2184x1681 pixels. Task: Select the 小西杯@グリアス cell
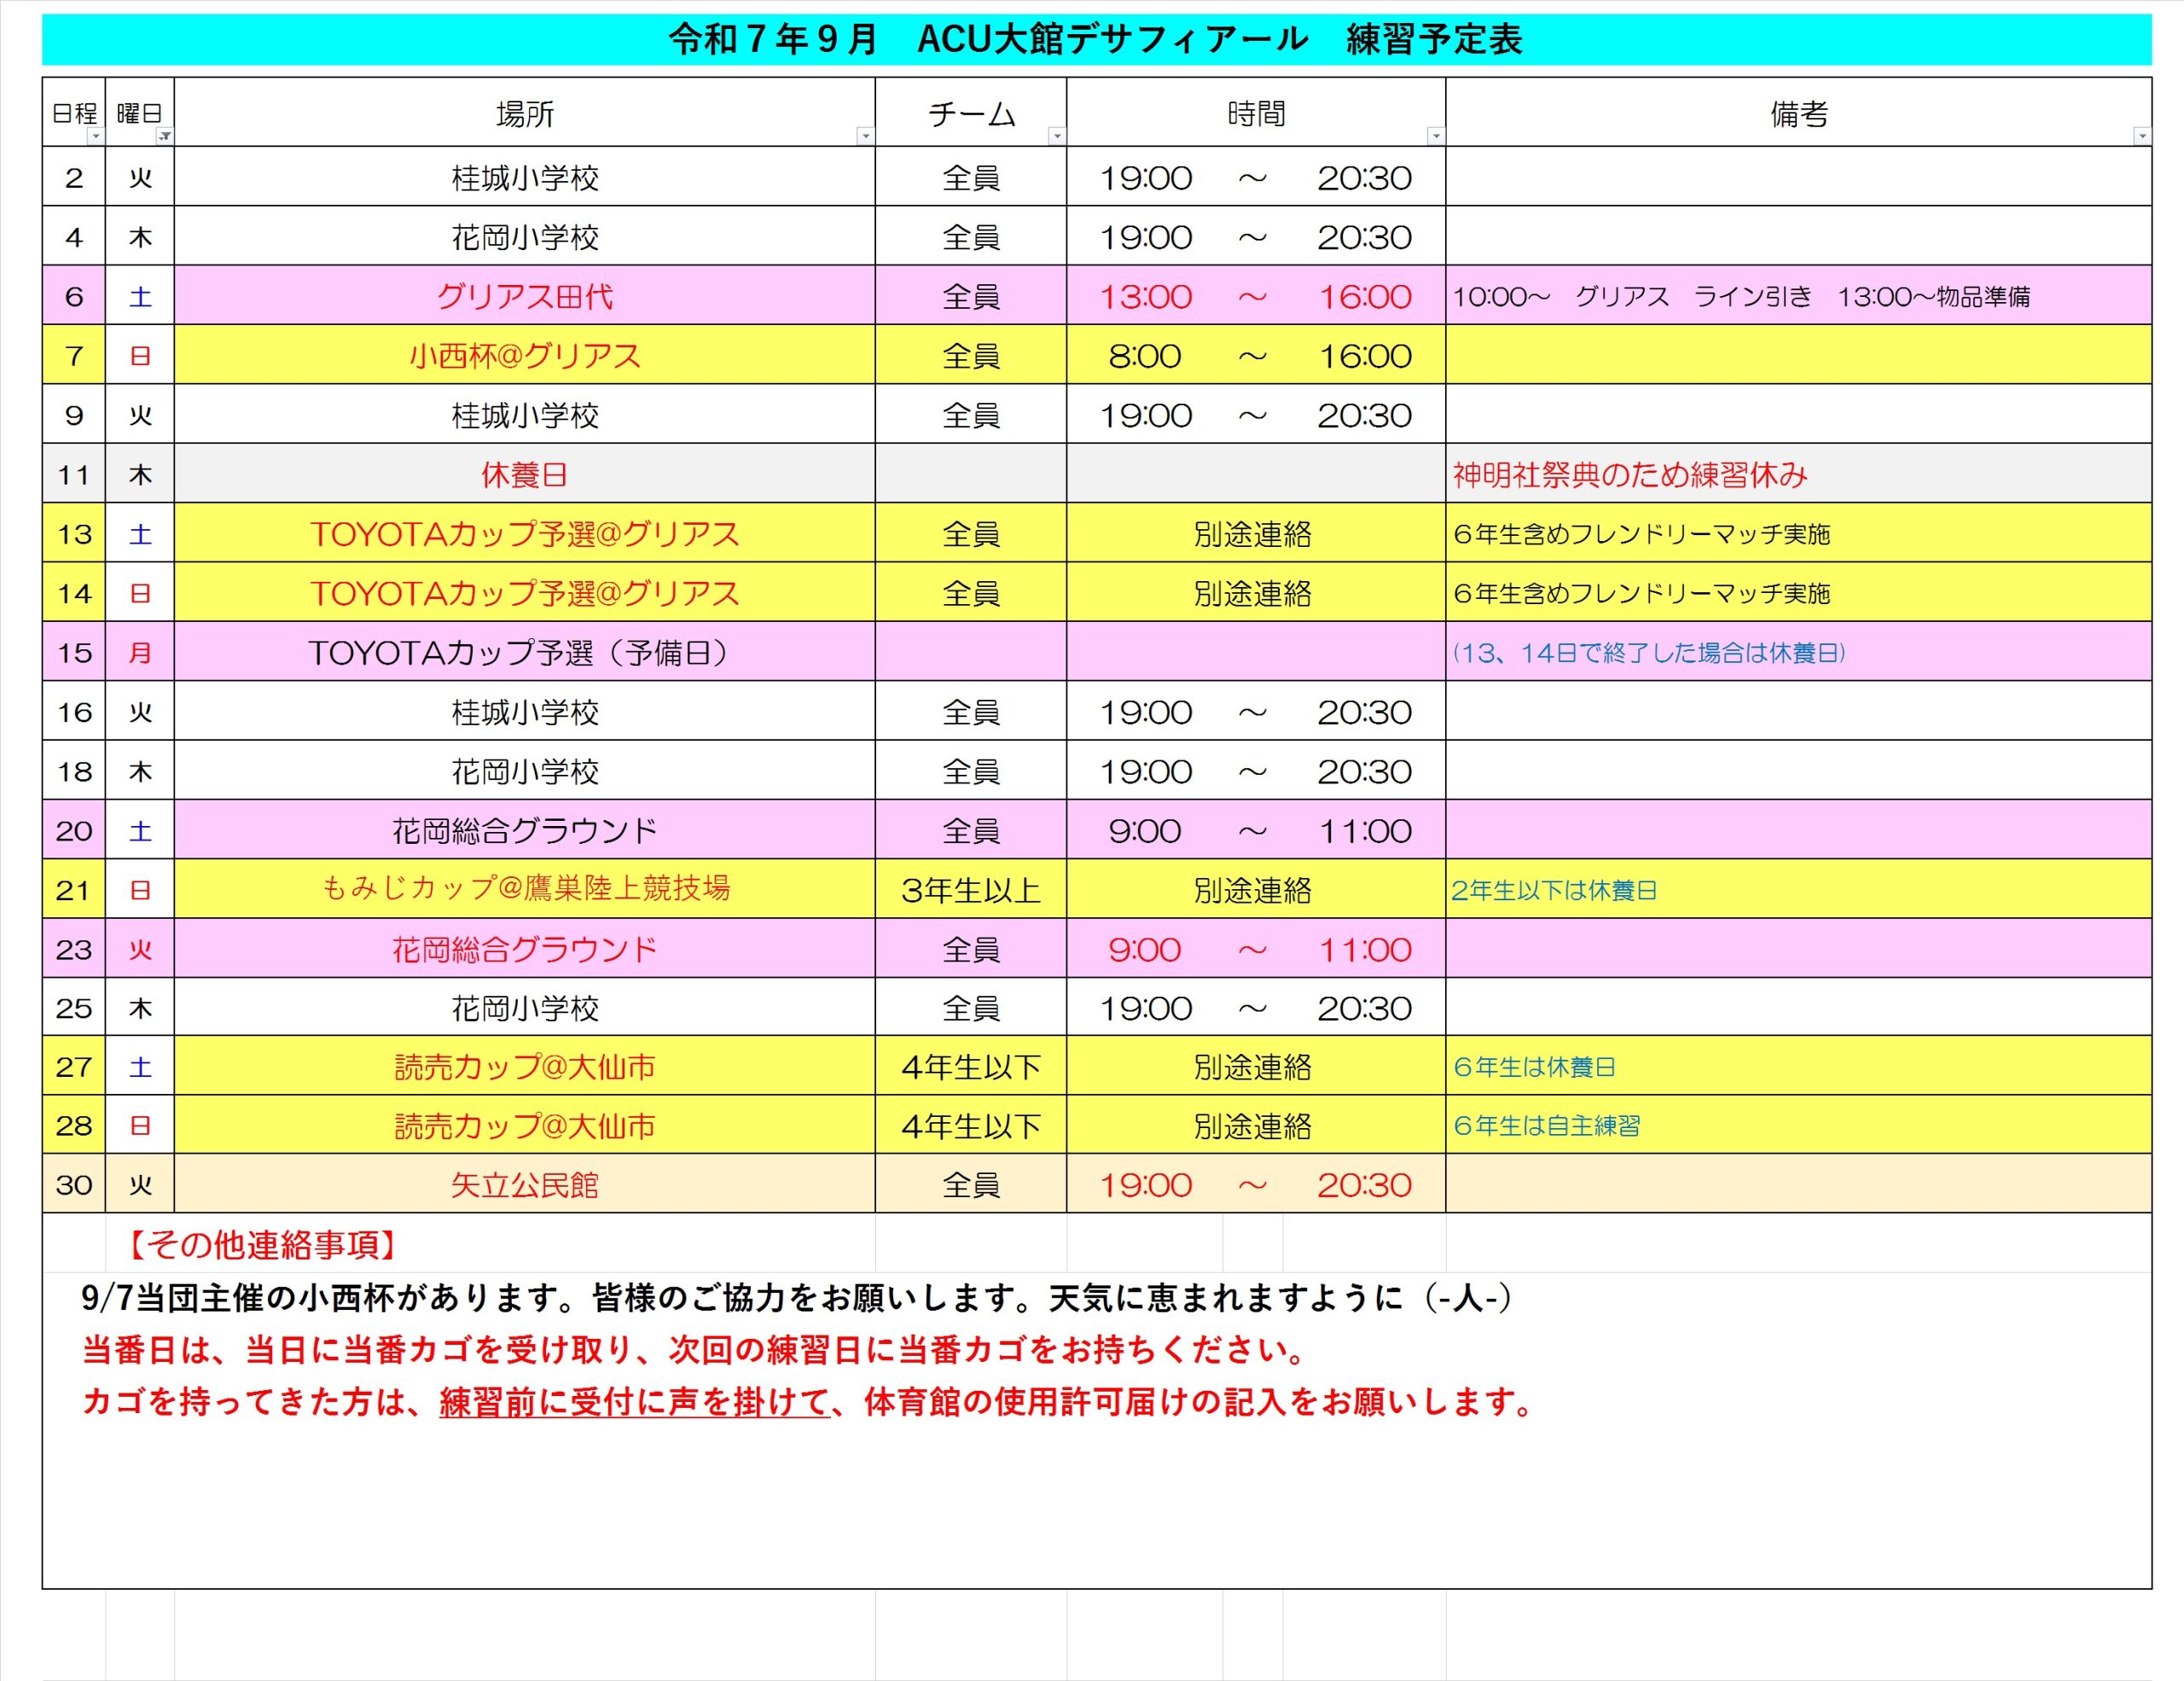[x=525, y=355]
